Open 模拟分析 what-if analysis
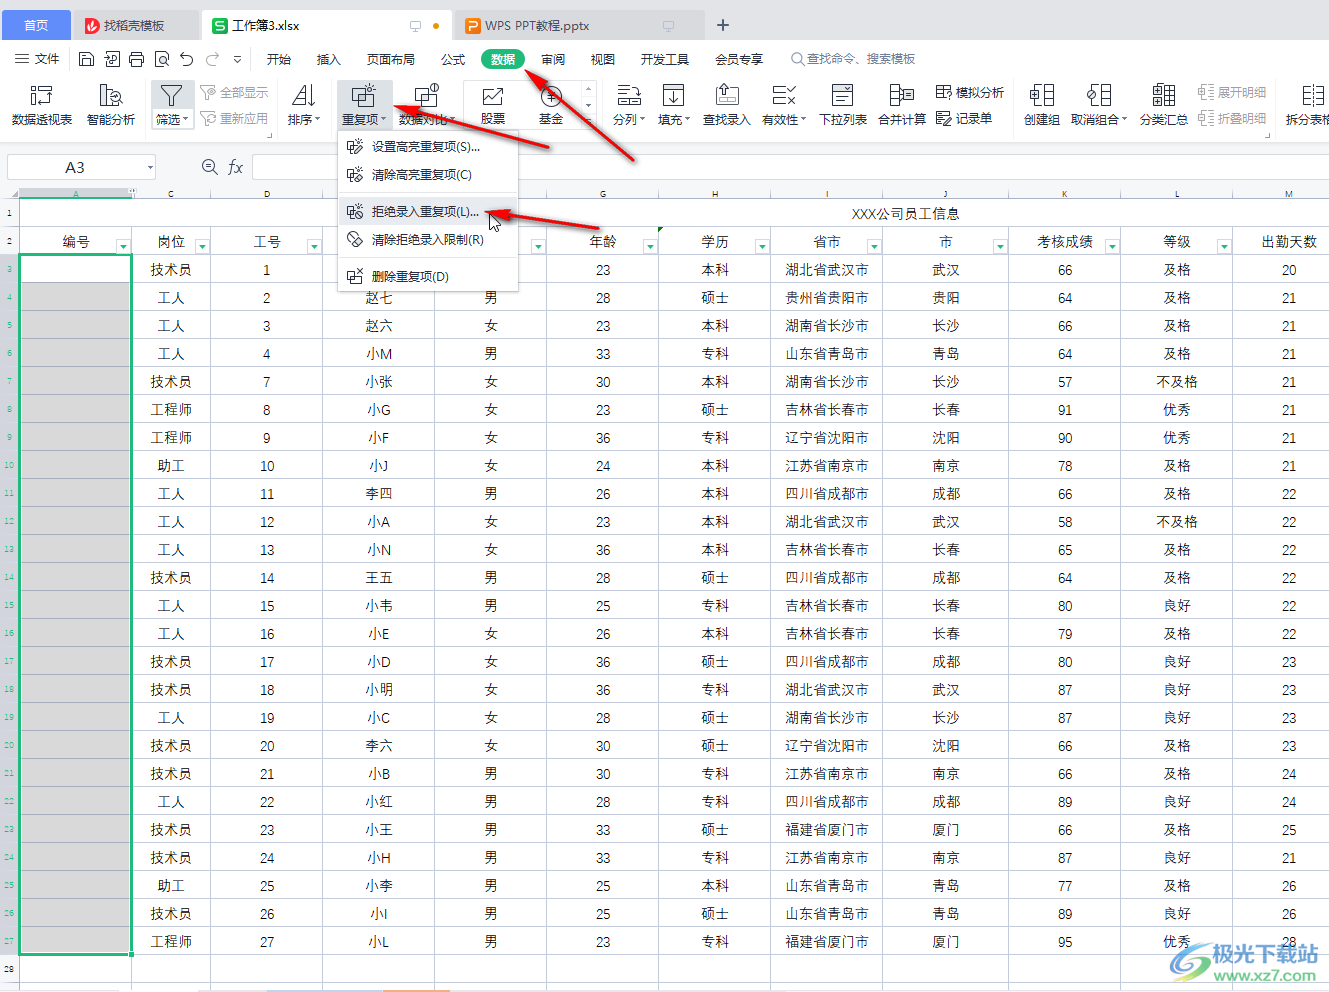The width and height of the screenshot is (1329, 992). click(970, 92)
